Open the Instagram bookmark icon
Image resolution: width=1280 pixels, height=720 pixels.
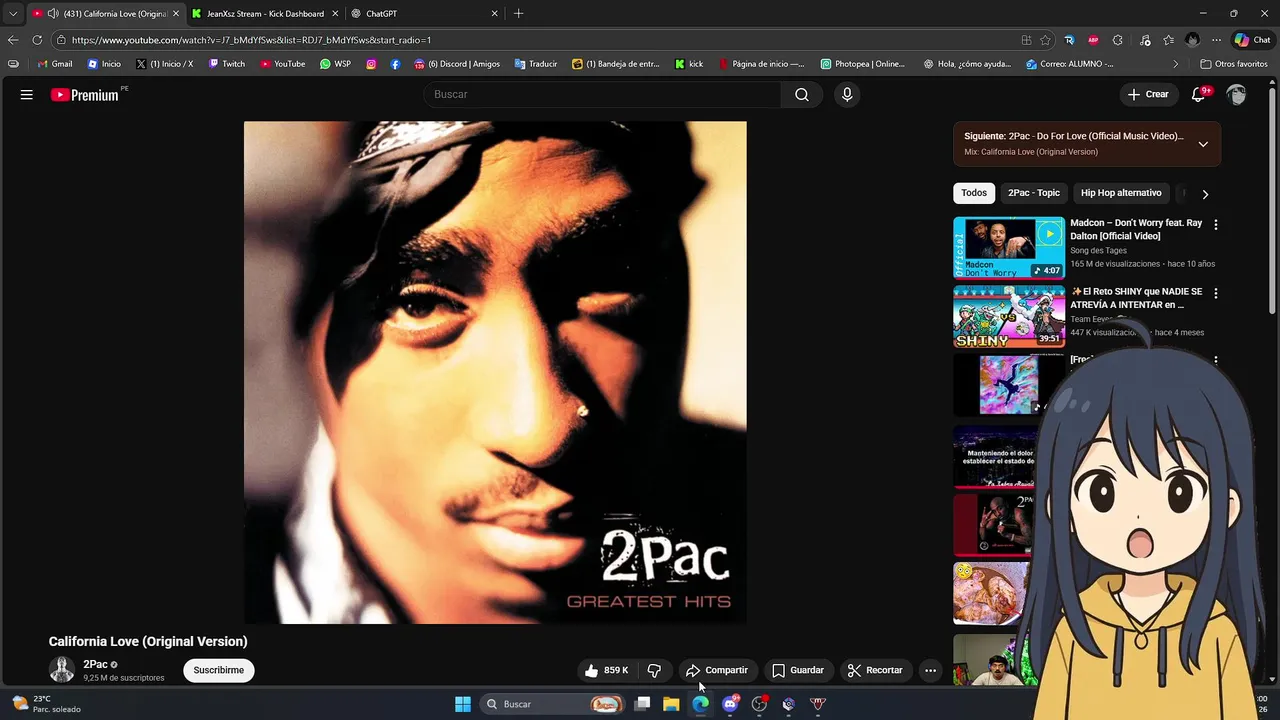click(x=371, y=64)
